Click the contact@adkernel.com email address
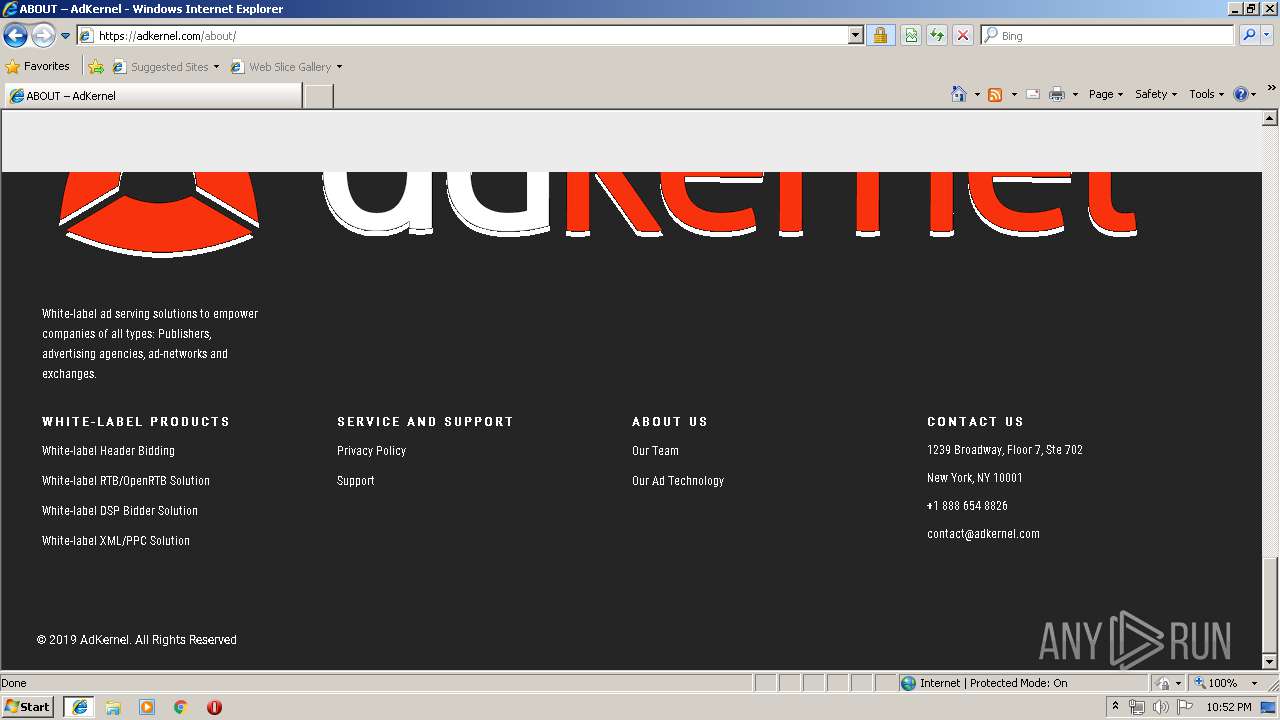 tap(983, 534)
